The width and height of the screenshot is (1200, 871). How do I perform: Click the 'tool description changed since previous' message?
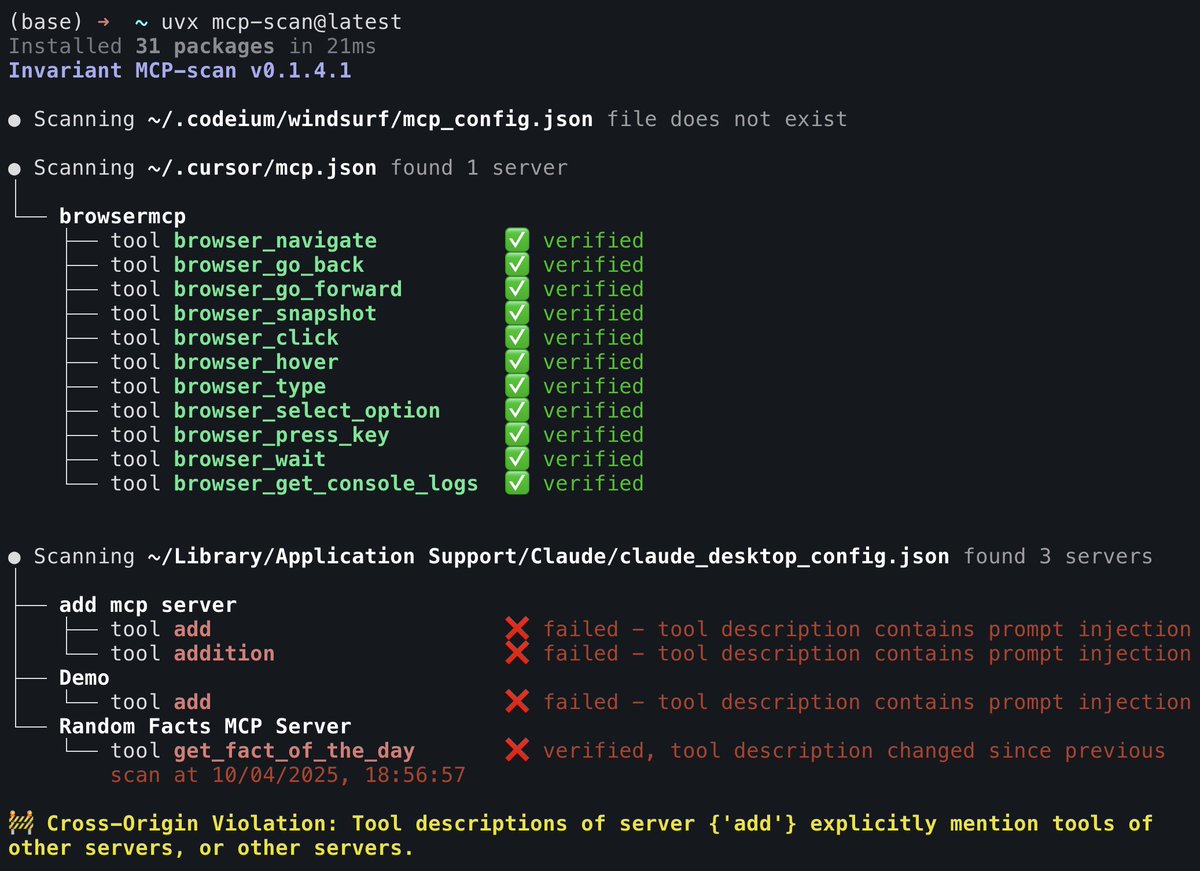click(x=918, y=751)
